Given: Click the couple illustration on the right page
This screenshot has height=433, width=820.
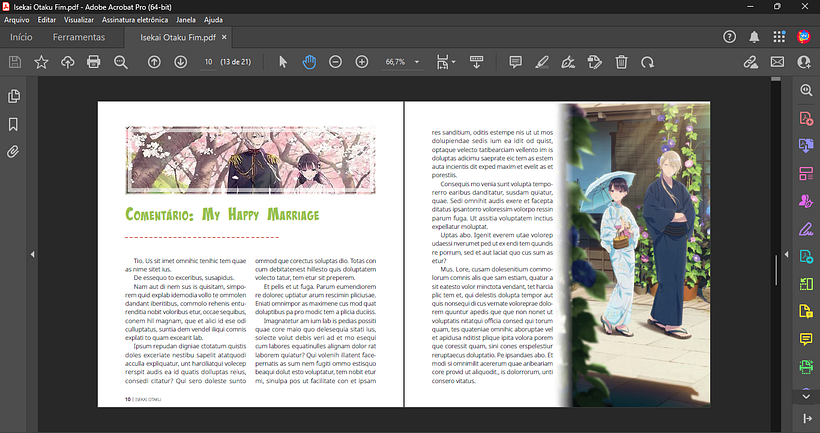Looking at the screenshot, I should tap(638, 254).
